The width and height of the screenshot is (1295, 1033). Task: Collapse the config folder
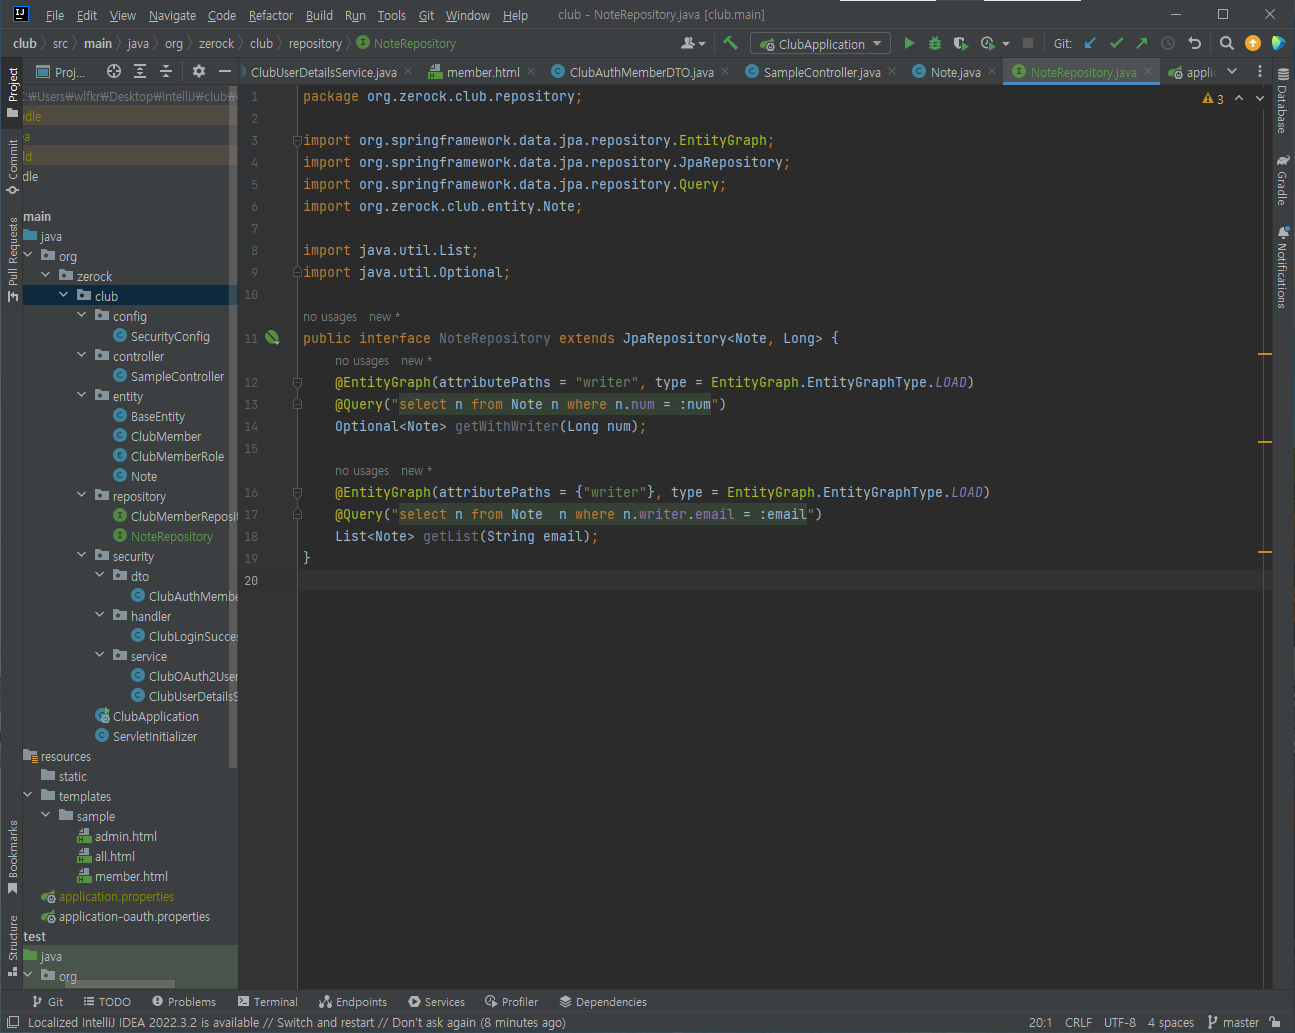[82, 315]
